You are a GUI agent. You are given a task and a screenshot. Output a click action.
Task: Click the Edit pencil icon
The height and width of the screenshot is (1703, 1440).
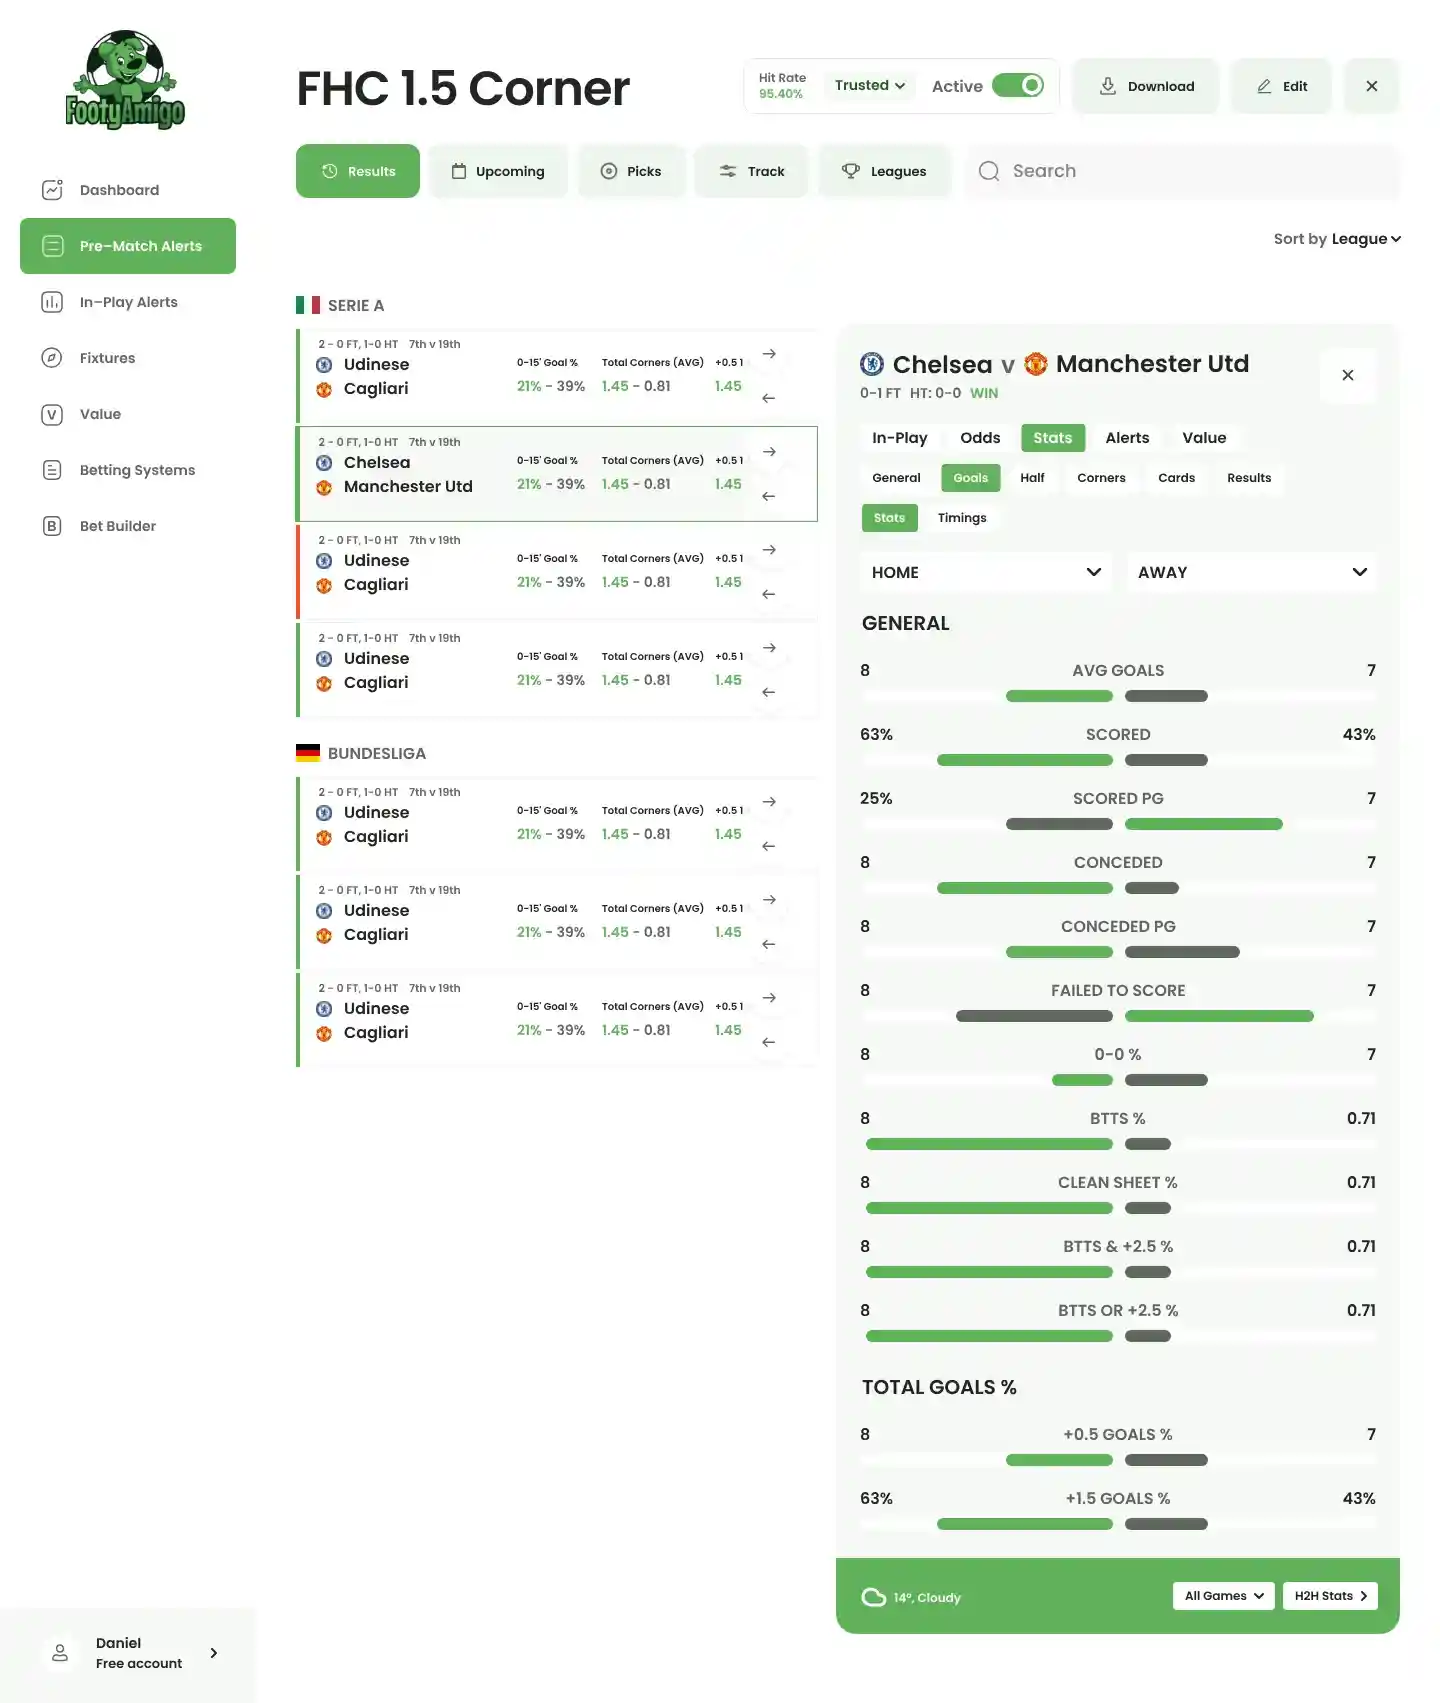[x=1264, y=86]
